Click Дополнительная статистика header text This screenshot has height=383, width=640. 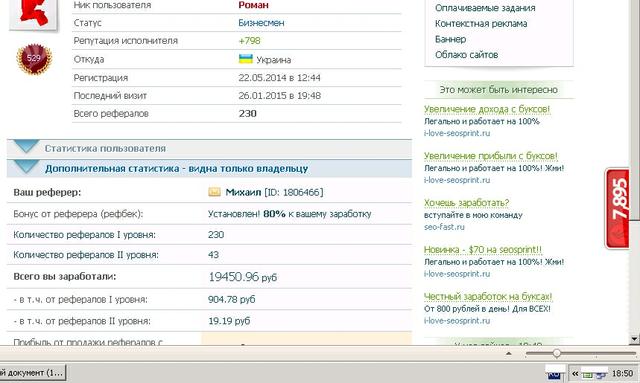(176, 168)
